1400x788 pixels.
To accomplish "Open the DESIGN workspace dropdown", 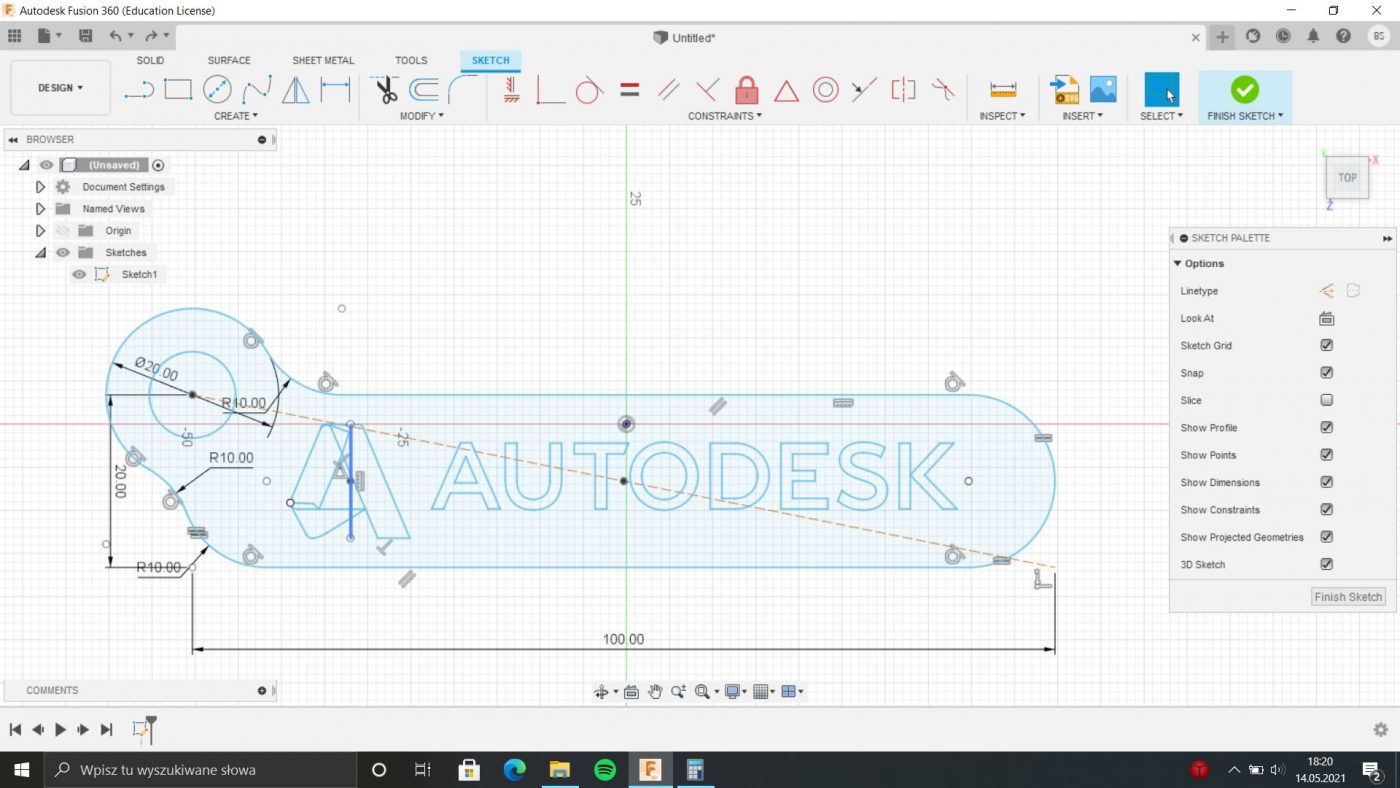I will tap(60, 88).
